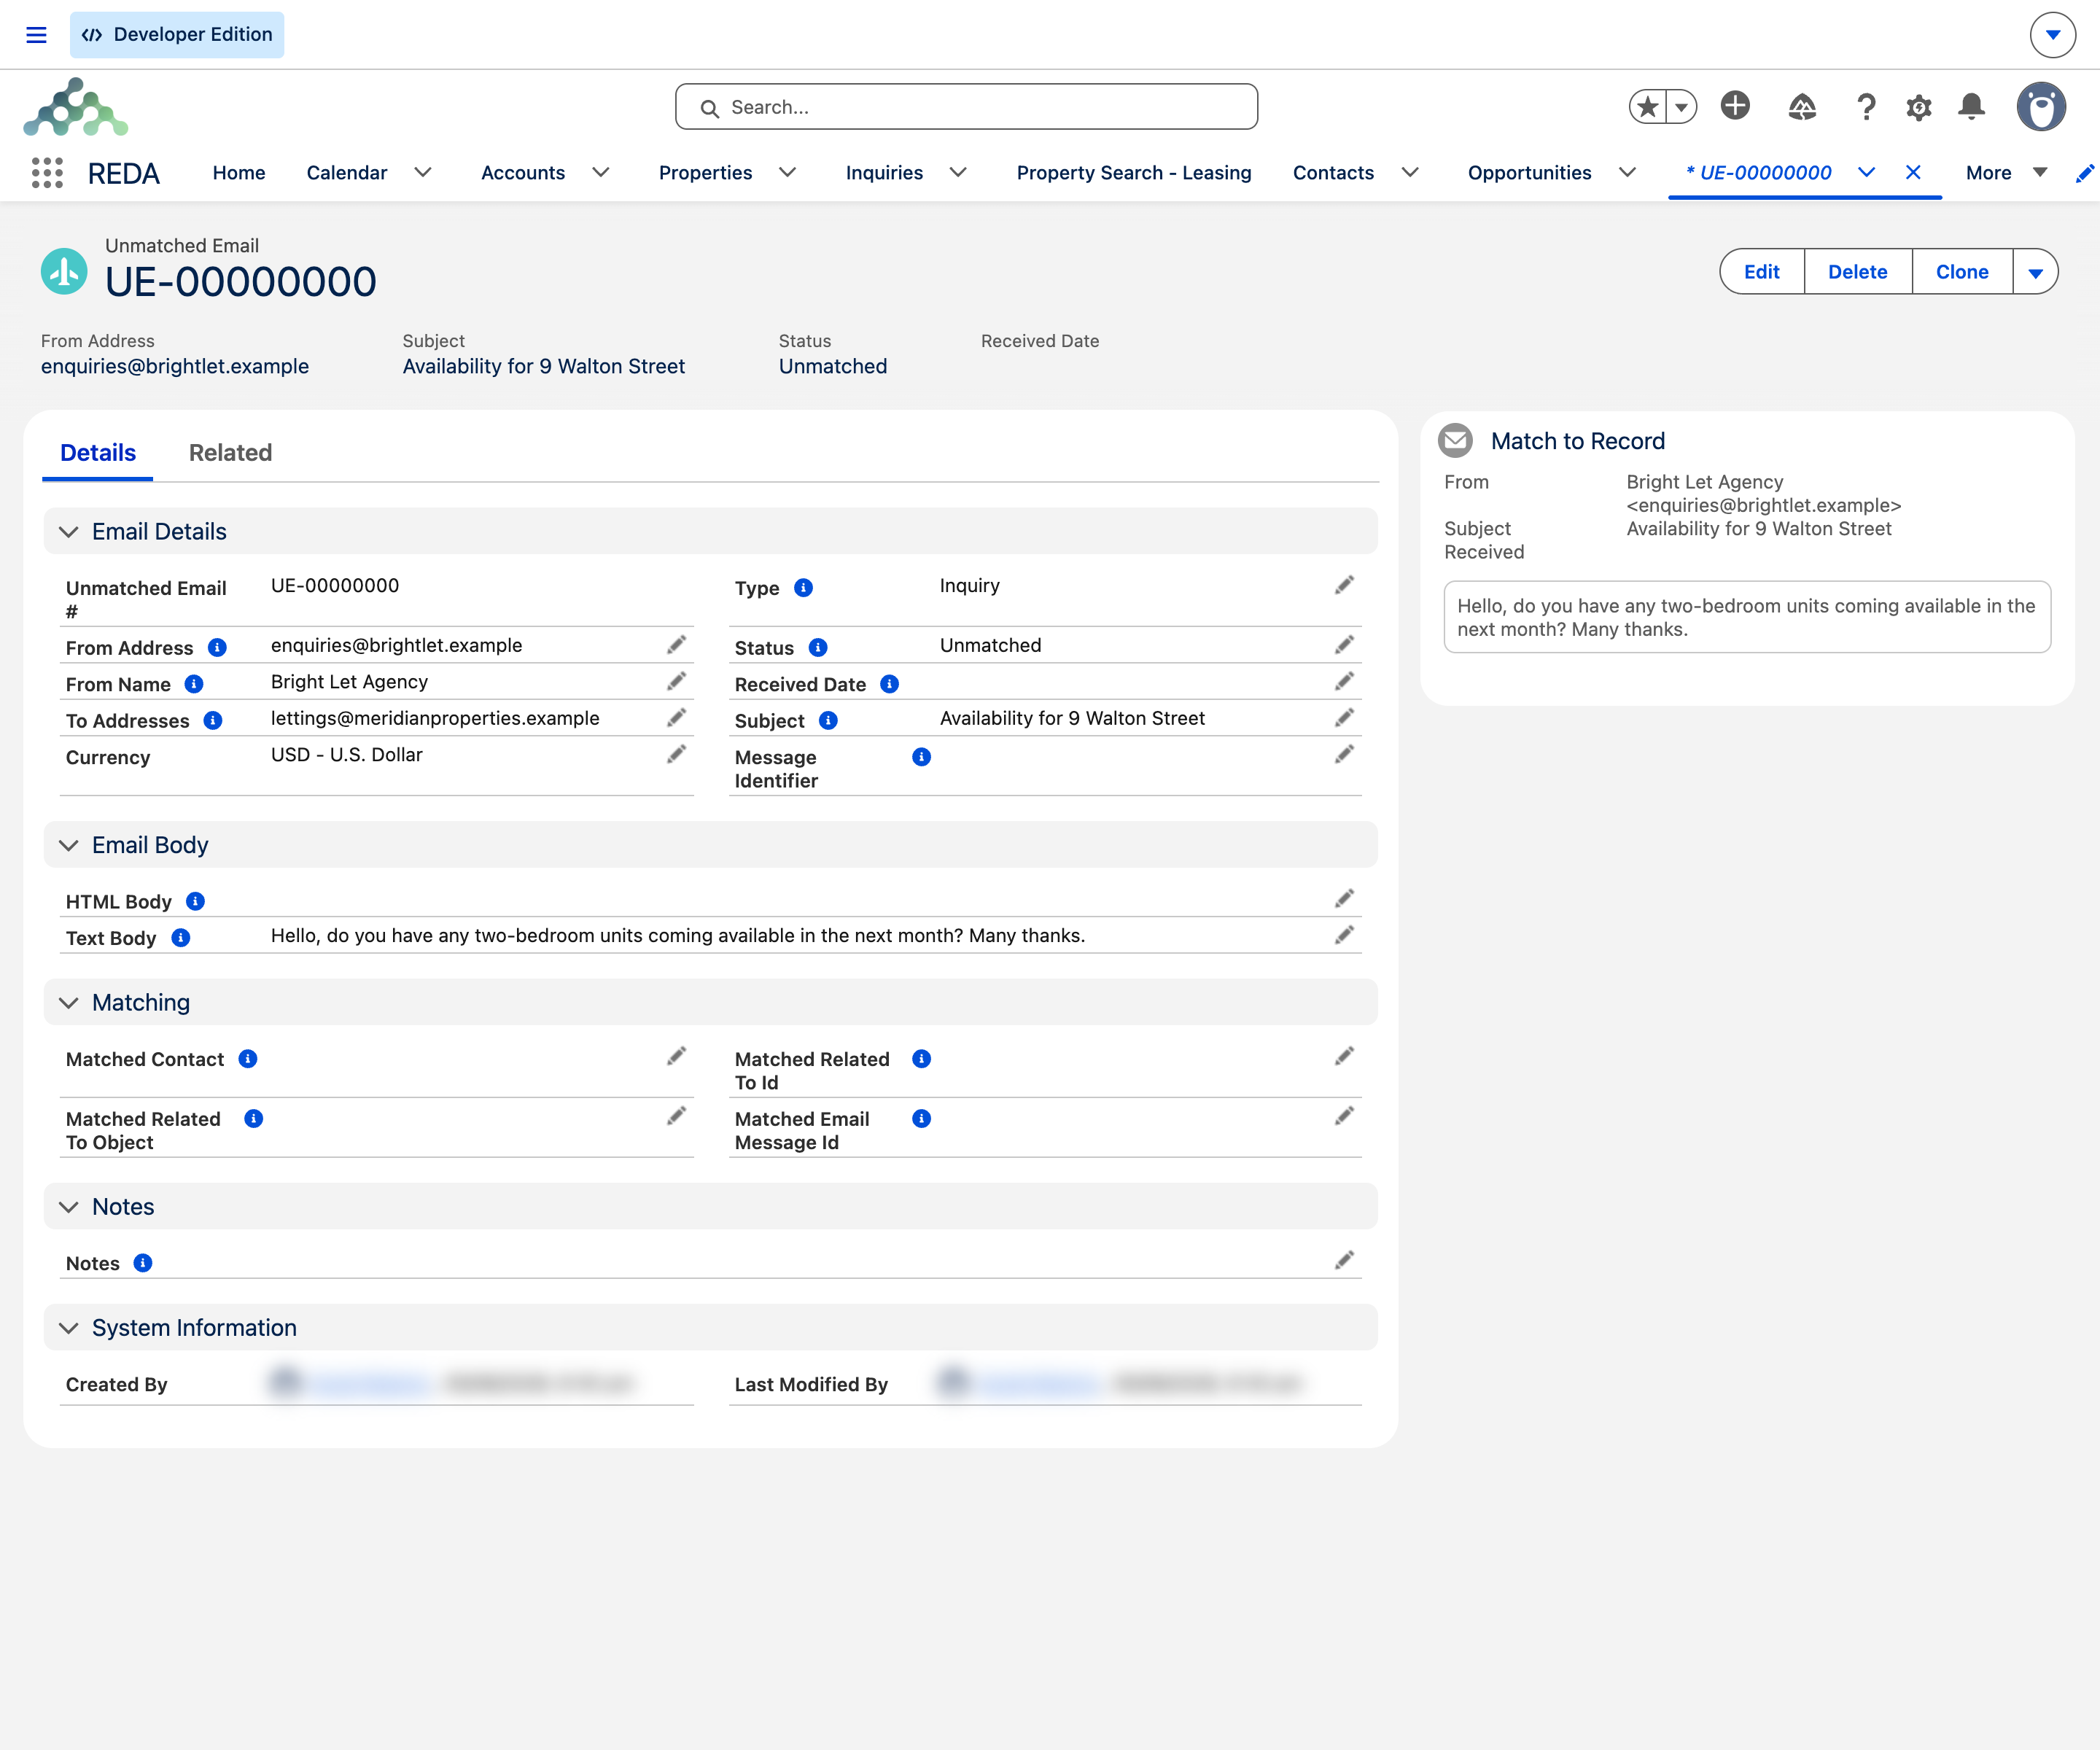Show info tooltip for Received Date

tap(889, 684)
